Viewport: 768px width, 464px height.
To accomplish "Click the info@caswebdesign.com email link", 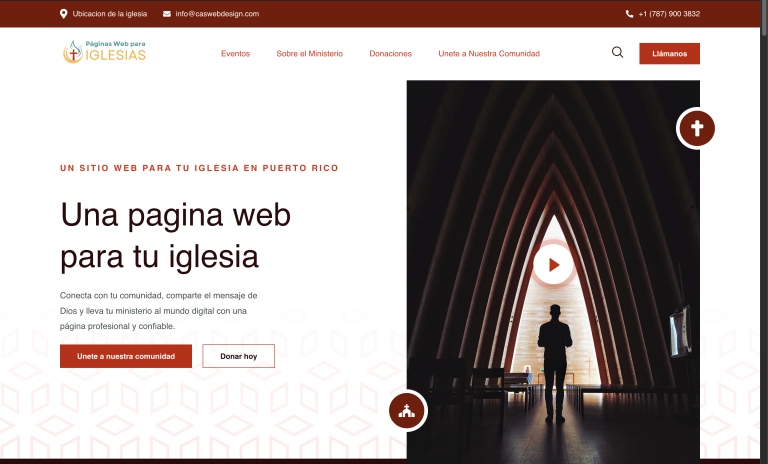I will click(x=217, y=14).
